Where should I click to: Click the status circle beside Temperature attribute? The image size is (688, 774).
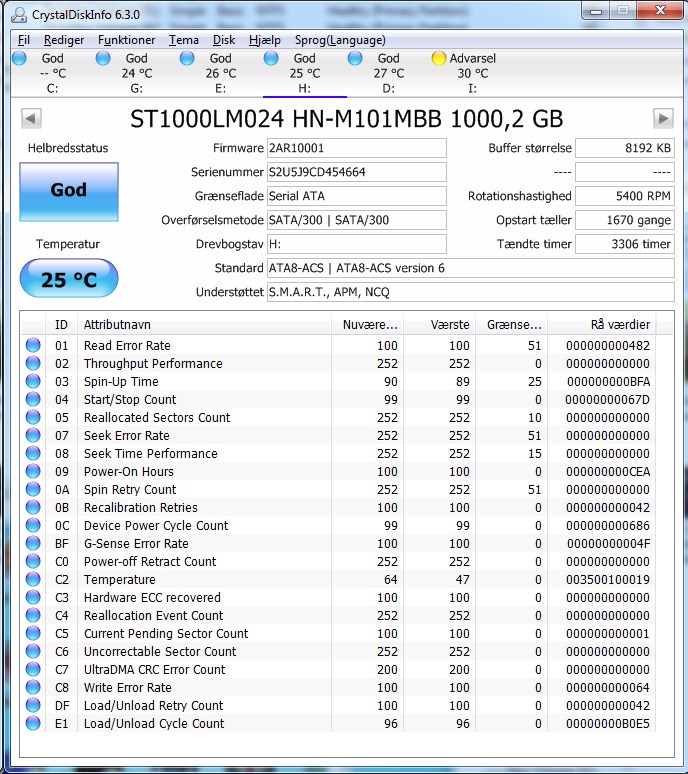(x=33, y=579)
